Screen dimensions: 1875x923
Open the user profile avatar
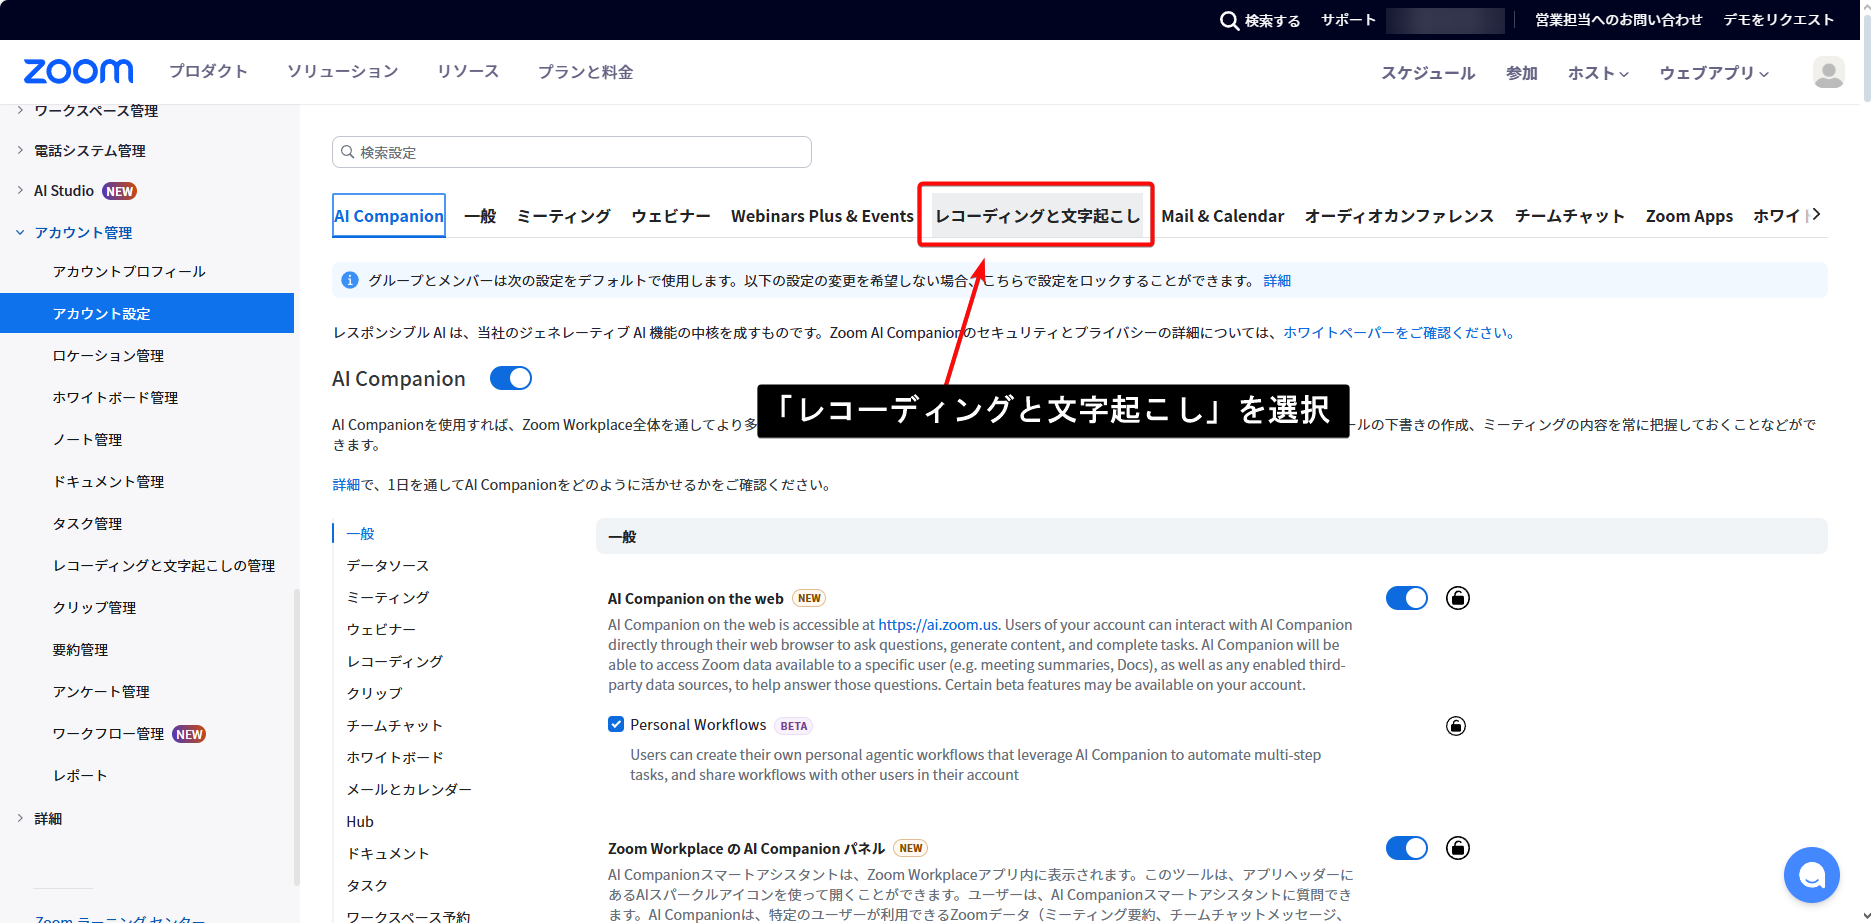tap(1828, 72)
